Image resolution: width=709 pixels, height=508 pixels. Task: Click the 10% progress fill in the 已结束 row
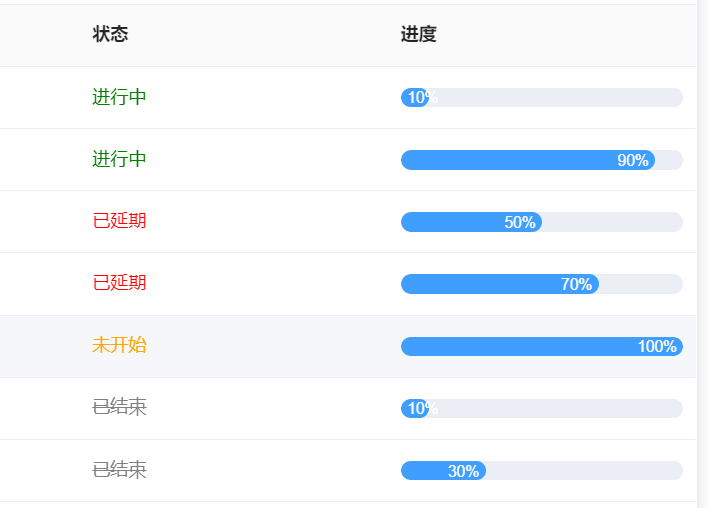pyautogui.click(x=415, y=408)
